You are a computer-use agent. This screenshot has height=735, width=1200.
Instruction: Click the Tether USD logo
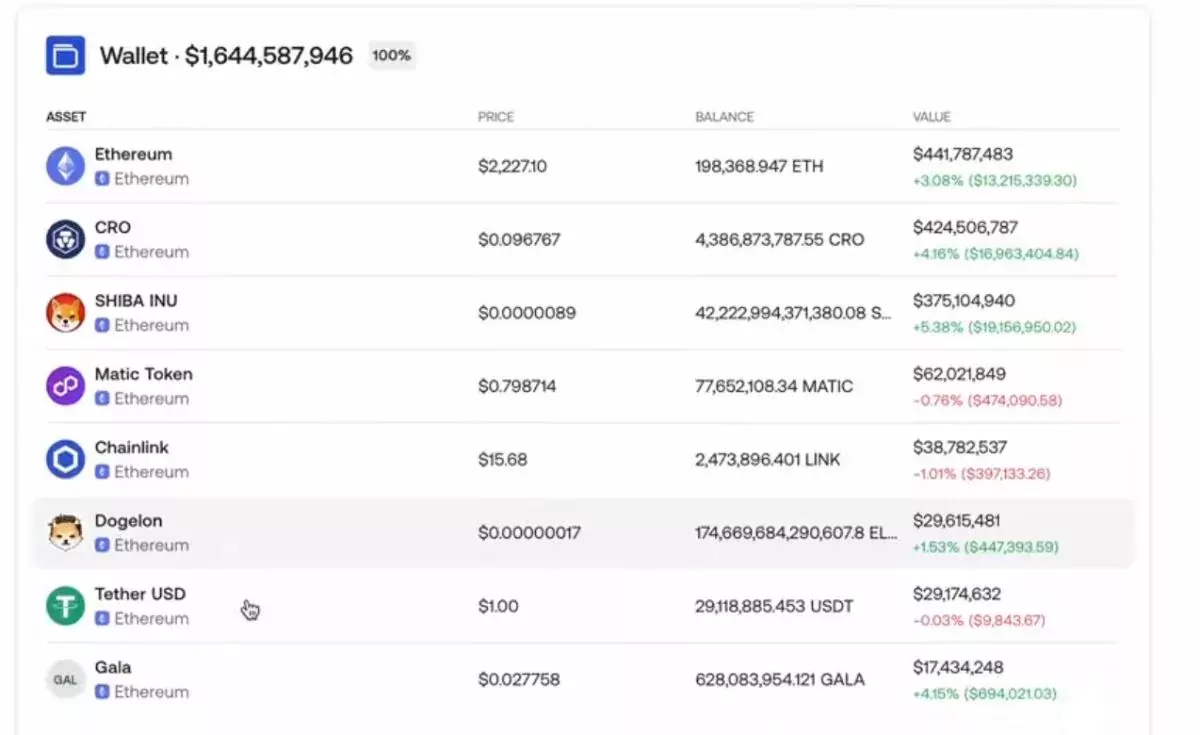[65, 606]
